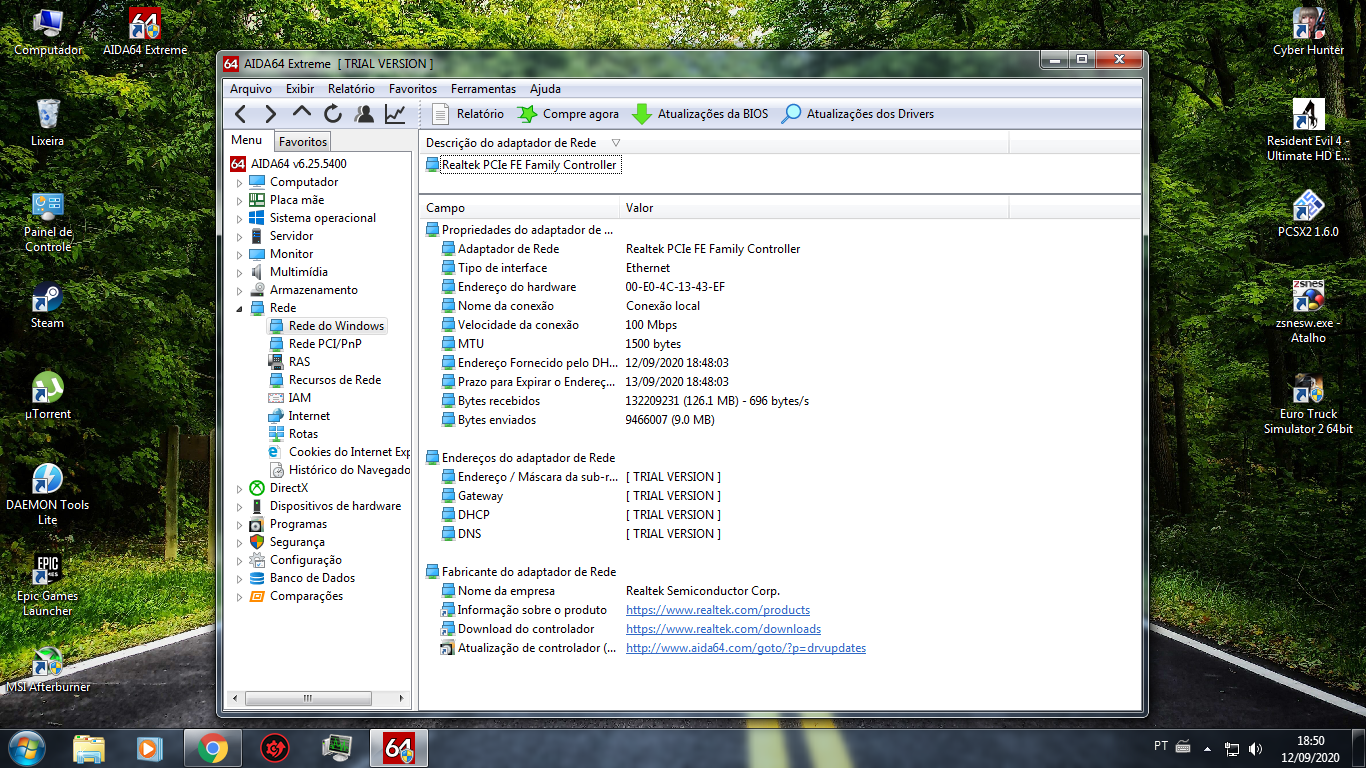The height and width of the screenshot is (768, 1366).
Task: Select the Rede PCI/PnP tree item
Action: point(325,344)
